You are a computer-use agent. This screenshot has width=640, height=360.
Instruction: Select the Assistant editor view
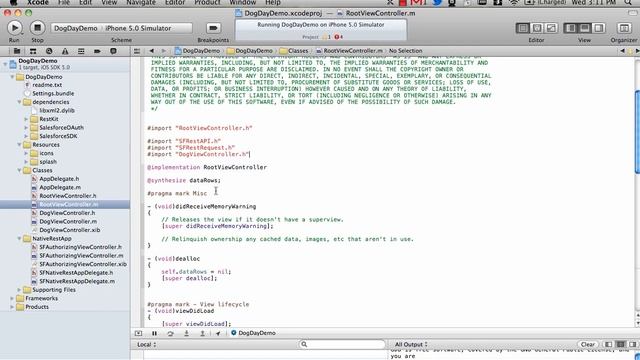[537, 28]
